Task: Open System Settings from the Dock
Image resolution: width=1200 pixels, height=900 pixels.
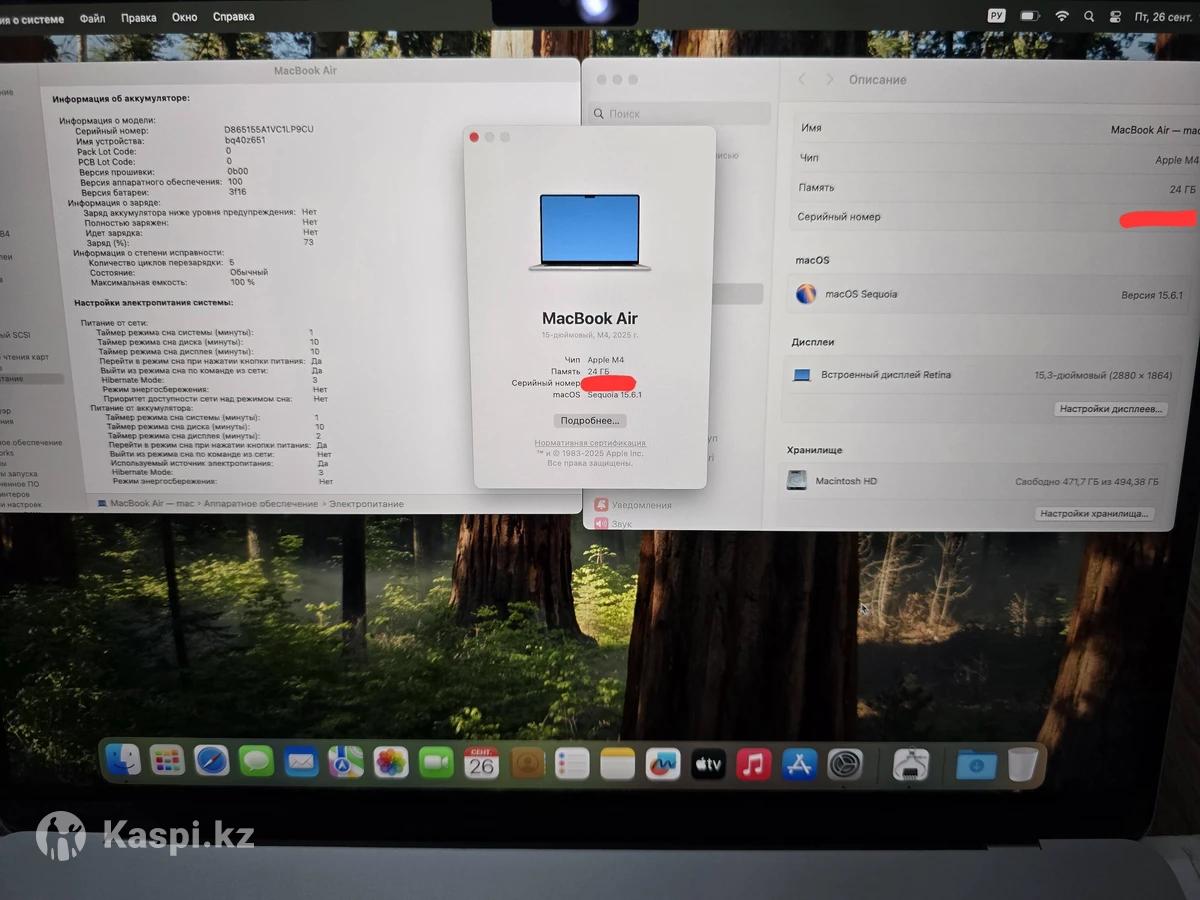Action: [846, 765]
